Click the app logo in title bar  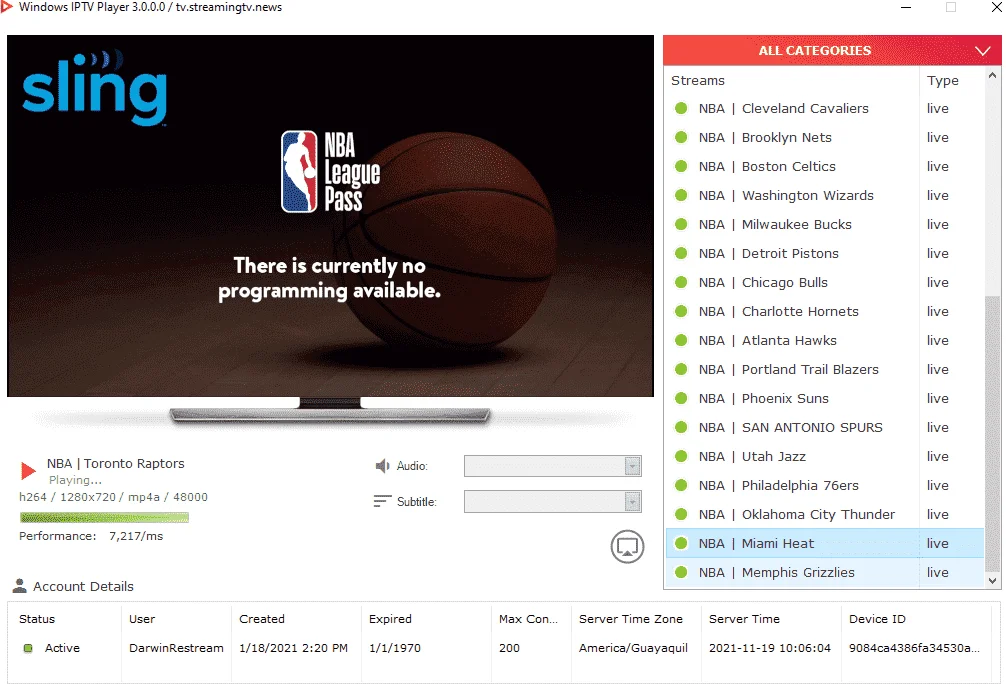(x=6, y=7)
